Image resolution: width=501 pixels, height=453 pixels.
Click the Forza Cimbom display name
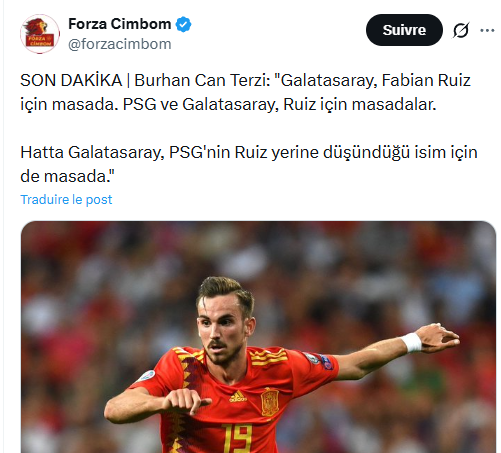(x=120, y=24)
